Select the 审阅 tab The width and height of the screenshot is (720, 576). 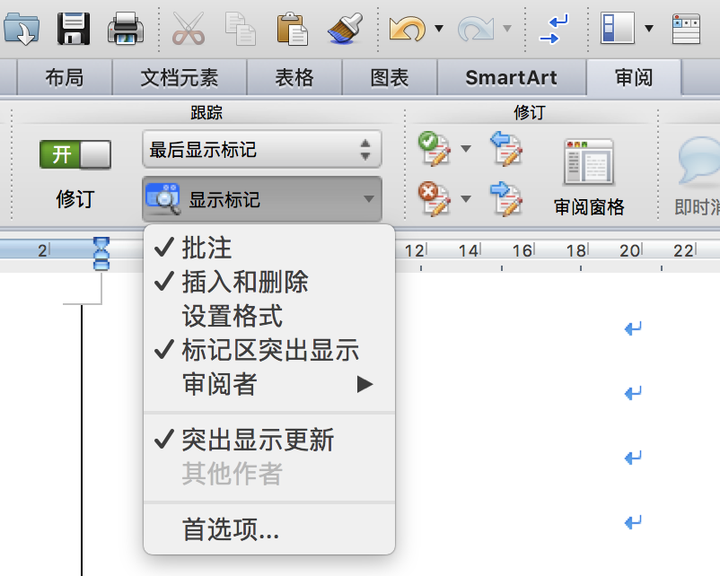(634, 77)
